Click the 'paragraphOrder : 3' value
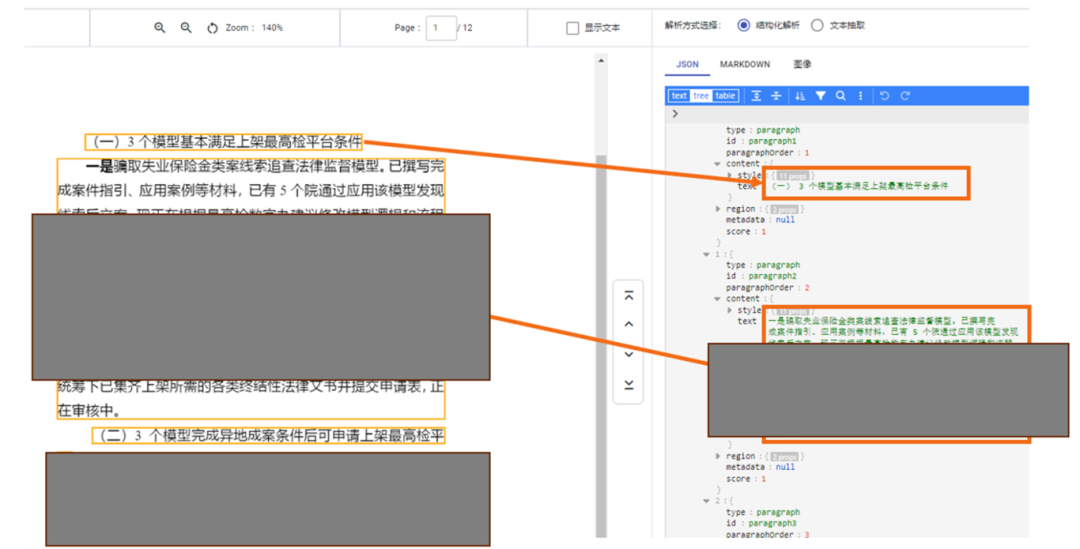This screenshot has width=1080, height=549. coord(807,535)
